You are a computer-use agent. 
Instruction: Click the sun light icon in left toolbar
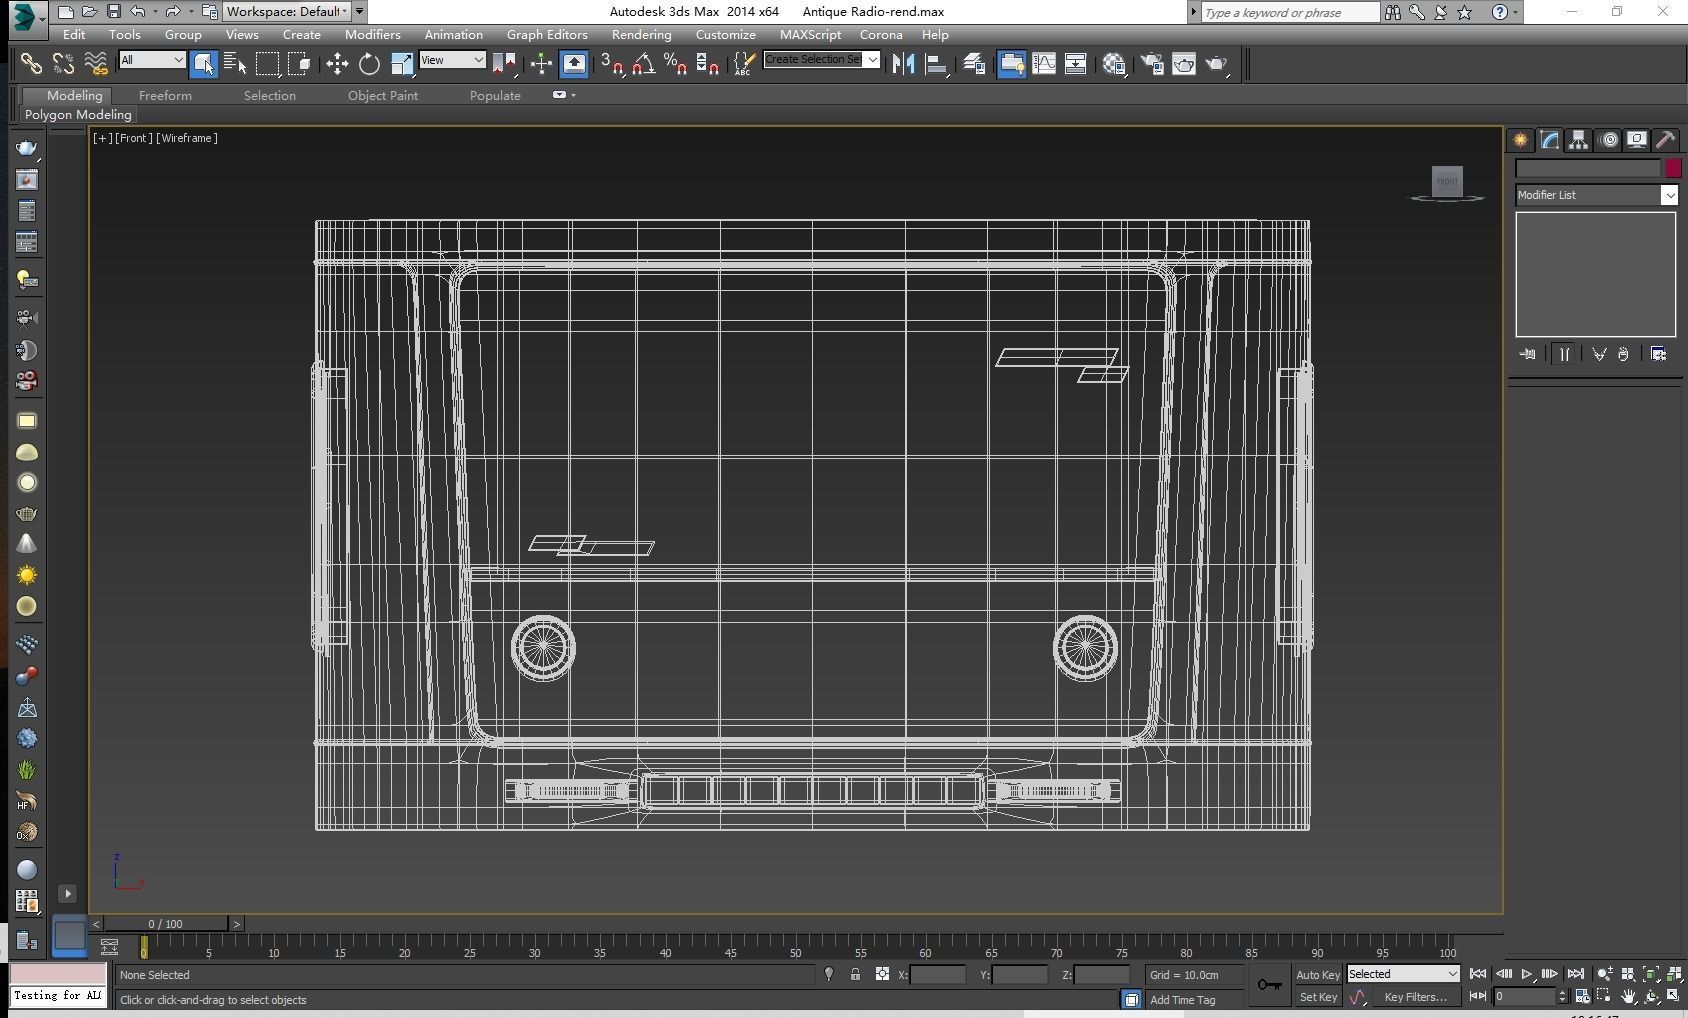pyautogui.click(x=27, y=575)
